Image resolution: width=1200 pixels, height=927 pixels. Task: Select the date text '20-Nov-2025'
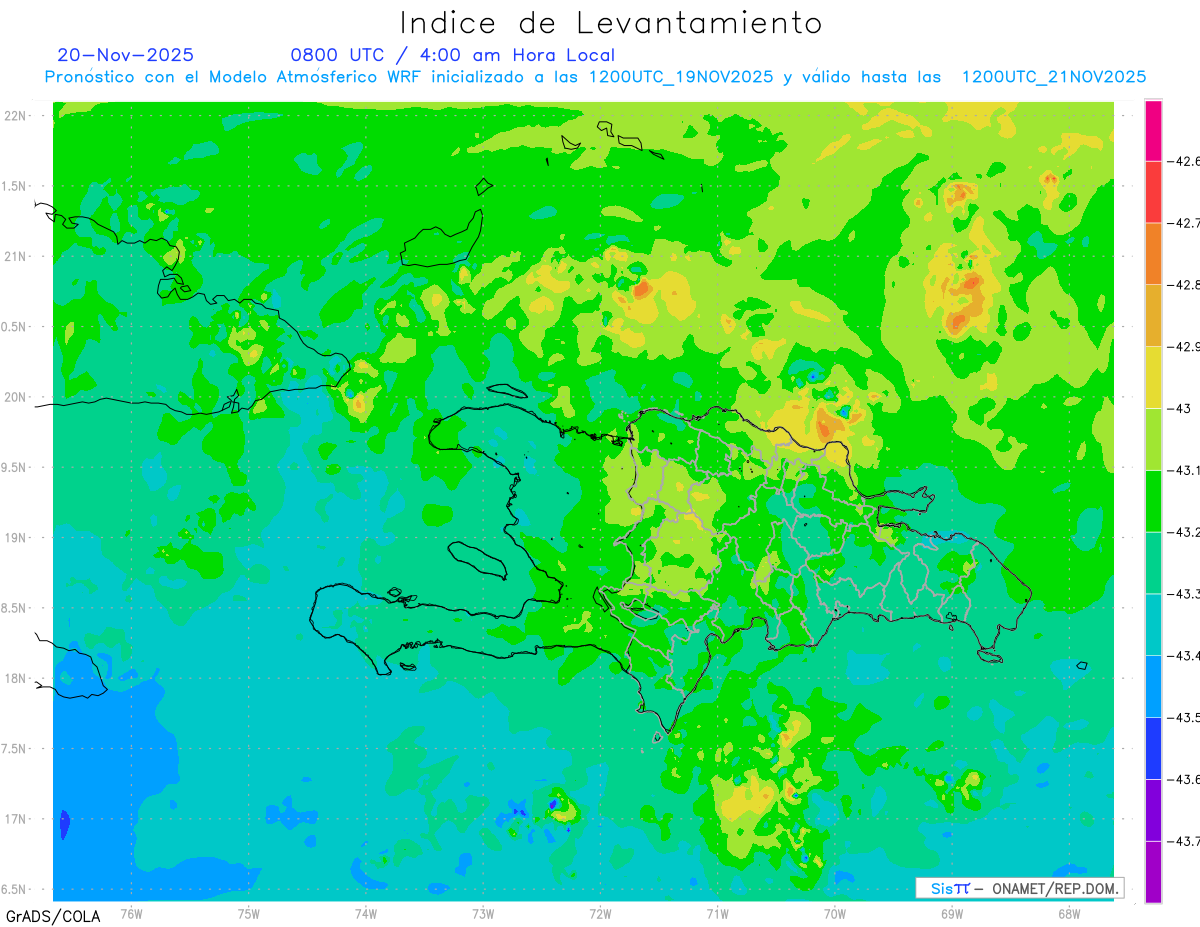126,55
